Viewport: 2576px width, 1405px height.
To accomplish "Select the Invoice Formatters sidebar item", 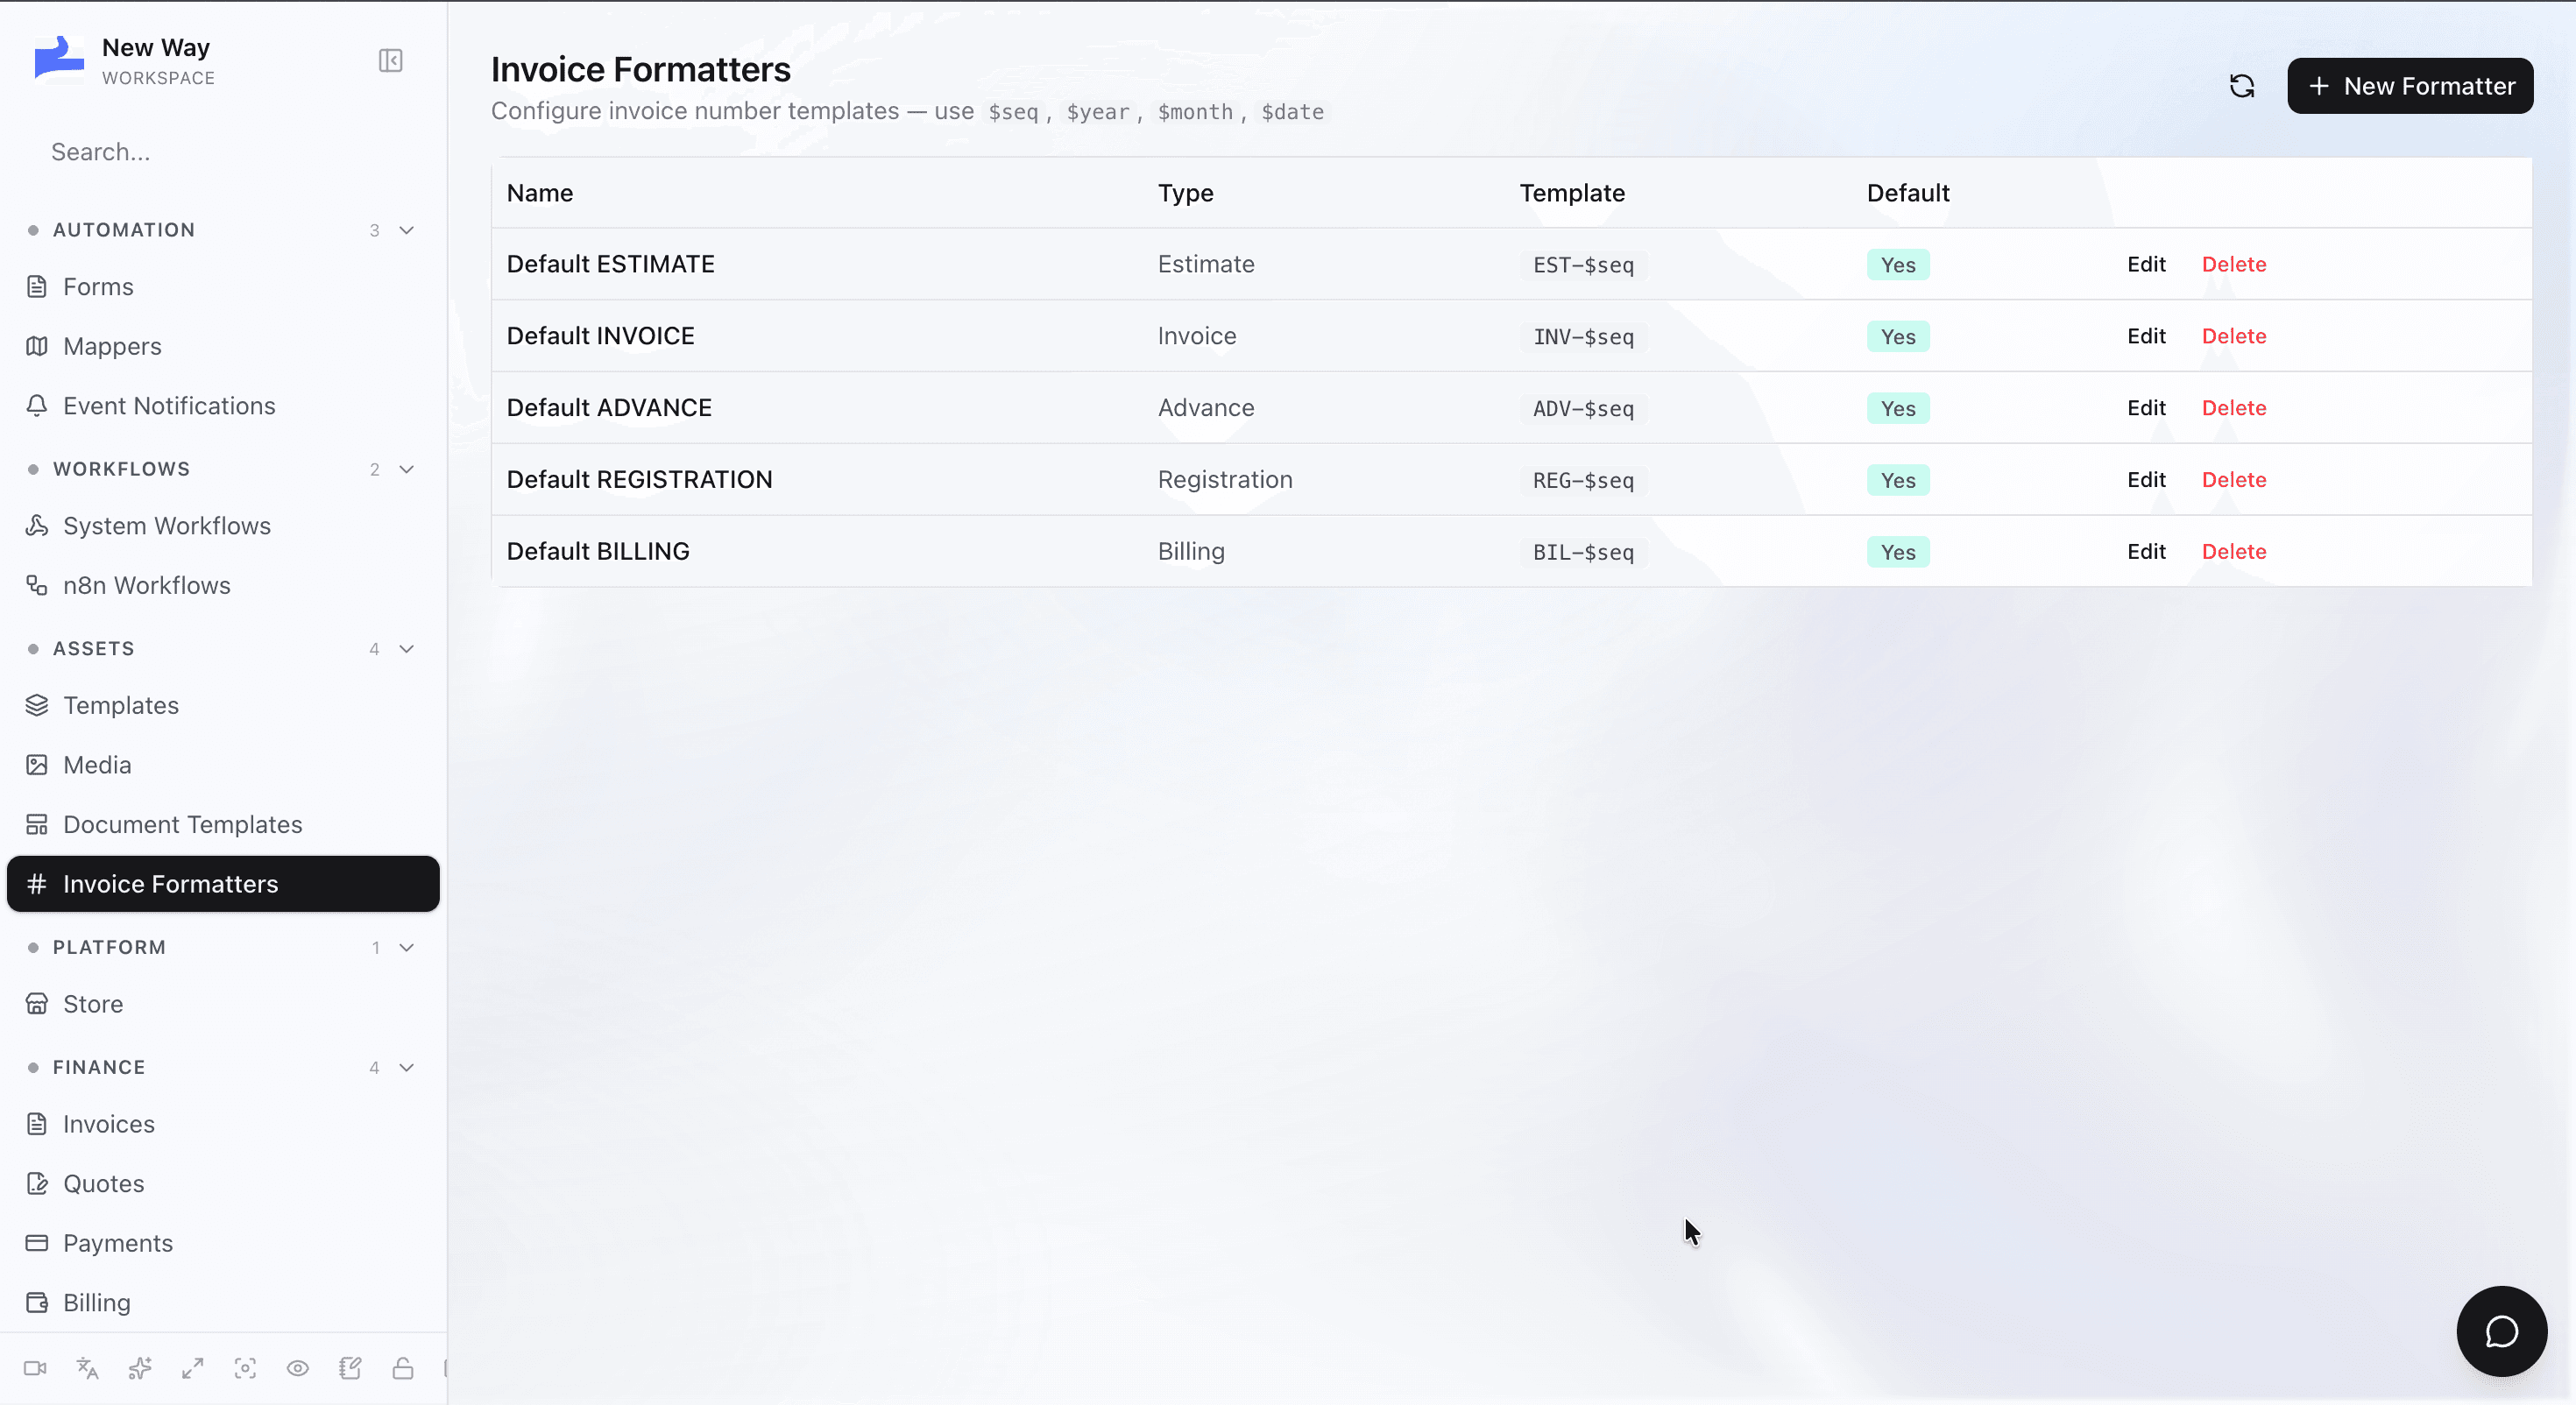I will click(x=223, y=884).
